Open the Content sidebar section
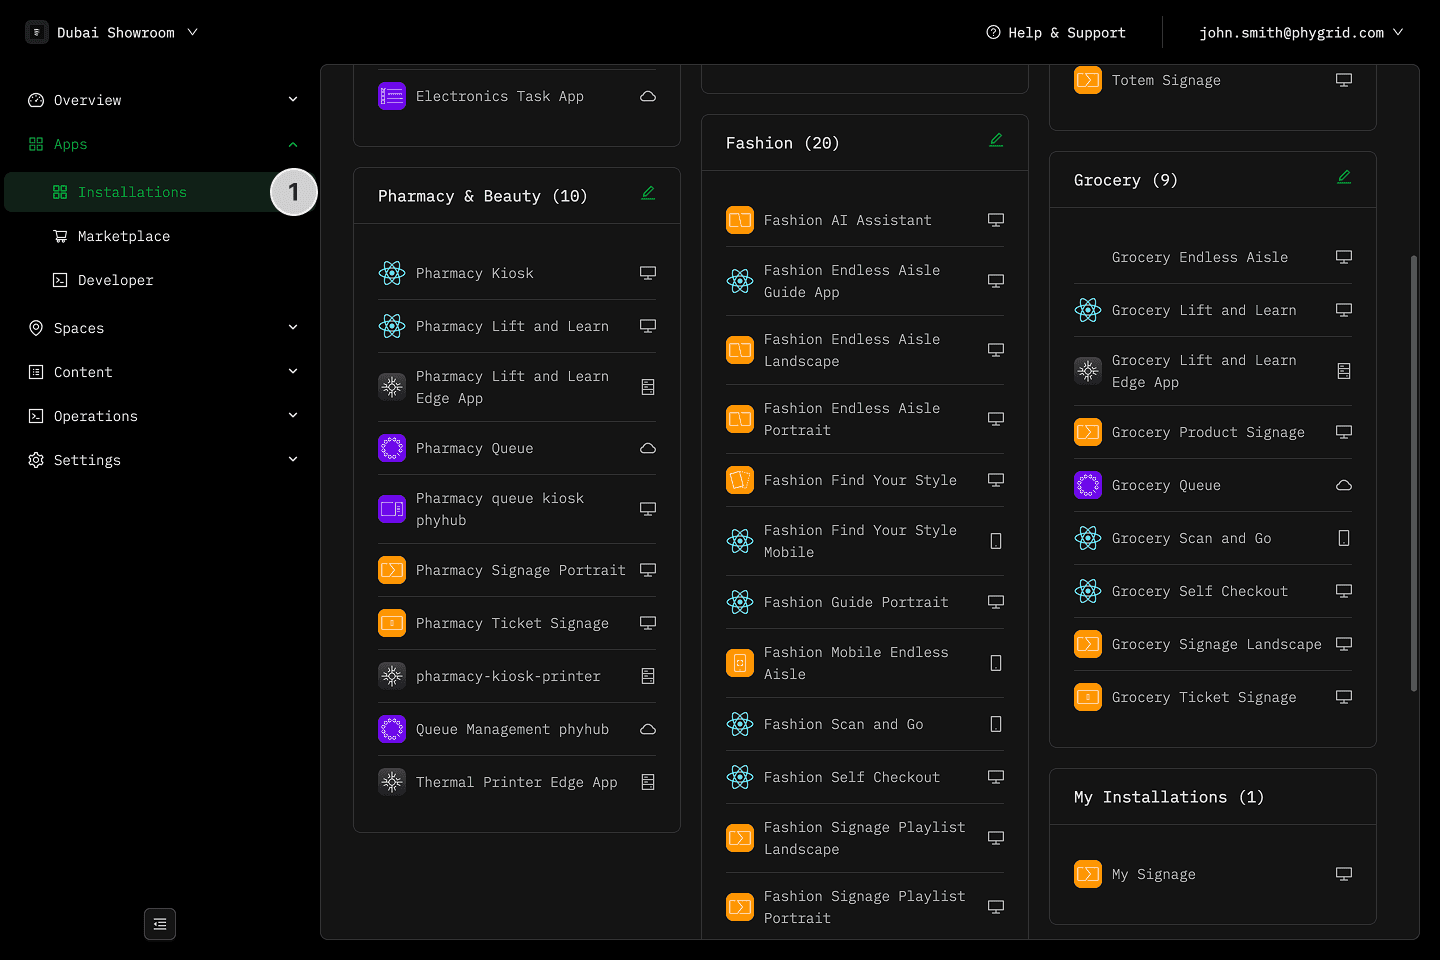This screenshot has height=960, width=1440. tap(160, 372)
